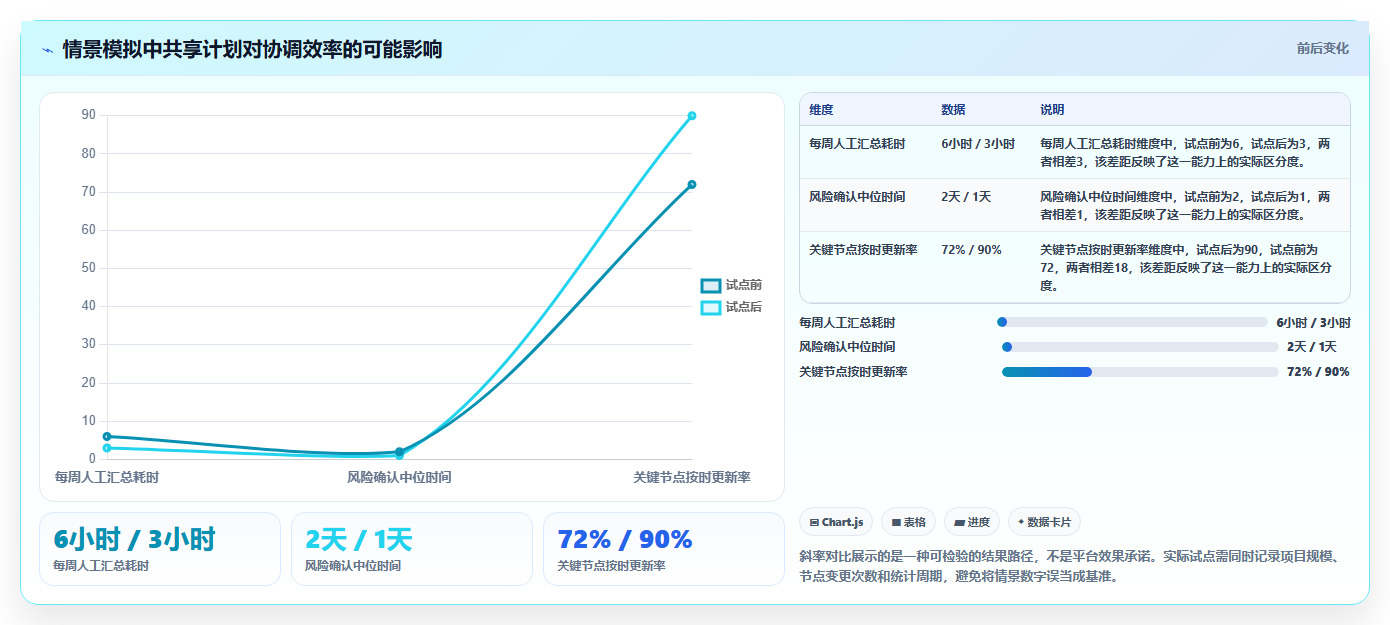Viewport: 1390px width, 625px height.
Task: Click description of 风险确认中位时间维度中
Action: 1186,205
